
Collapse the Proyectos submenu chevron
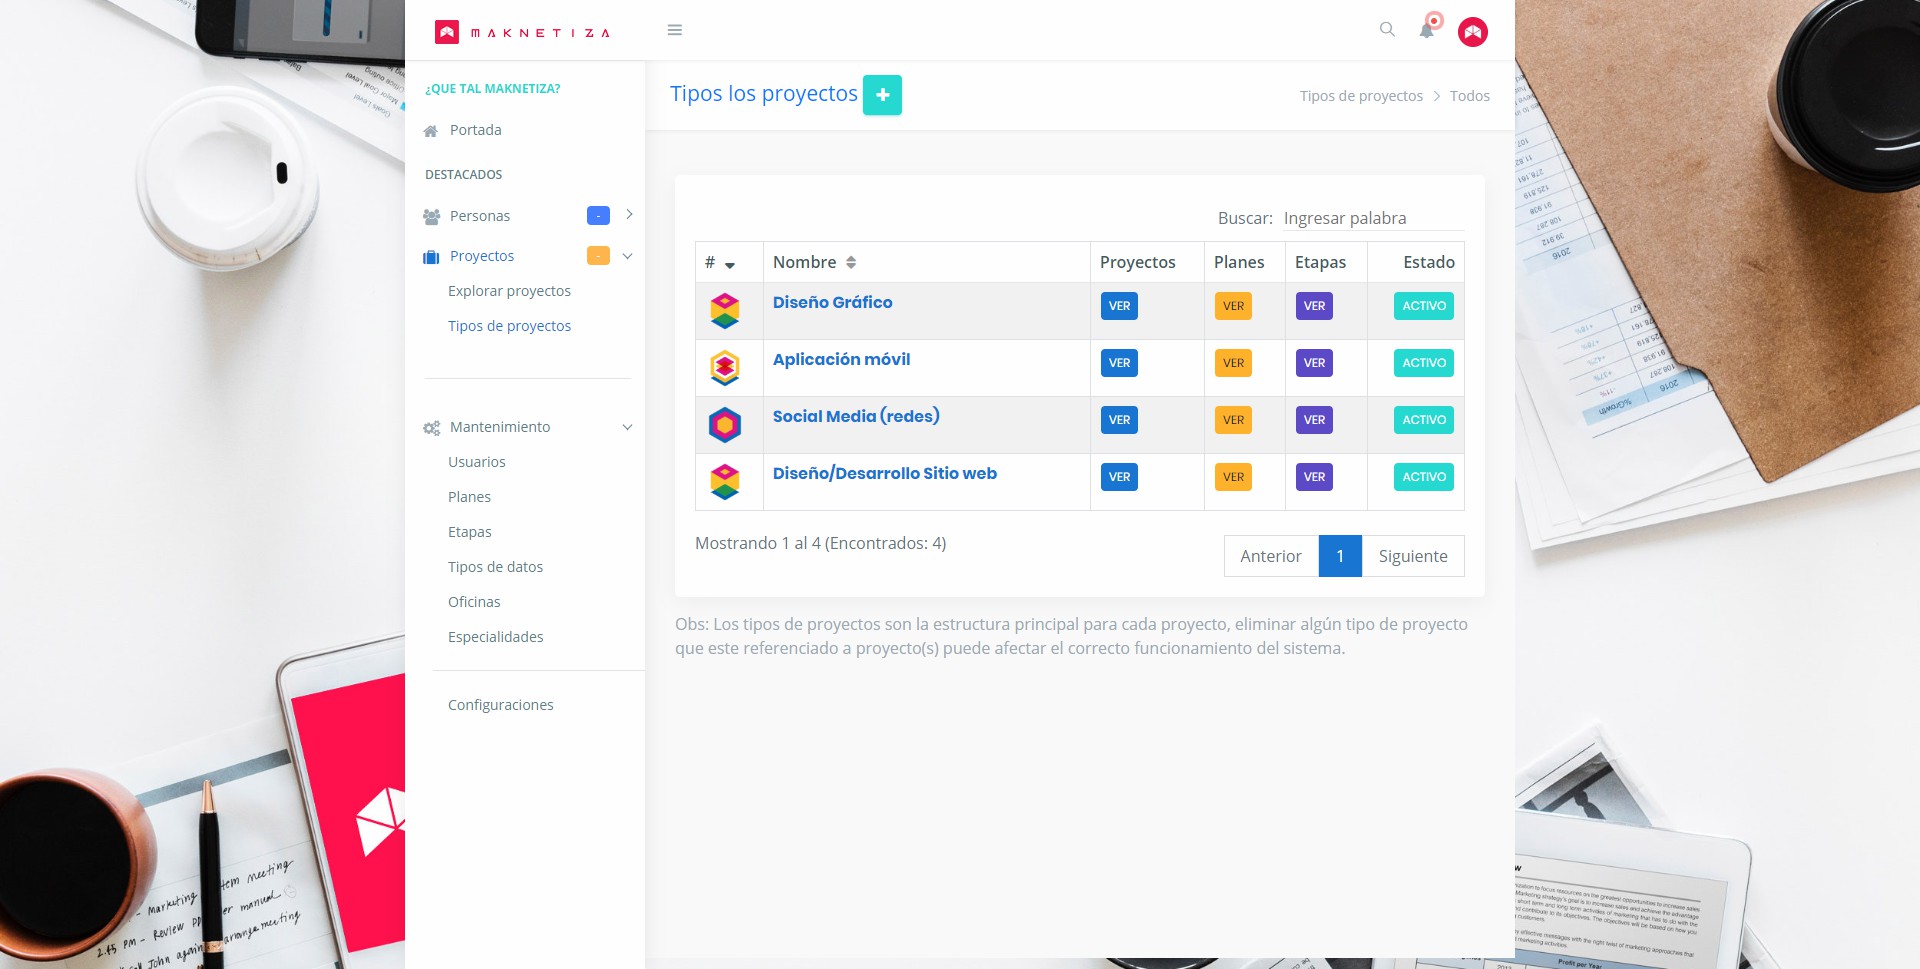627,256
